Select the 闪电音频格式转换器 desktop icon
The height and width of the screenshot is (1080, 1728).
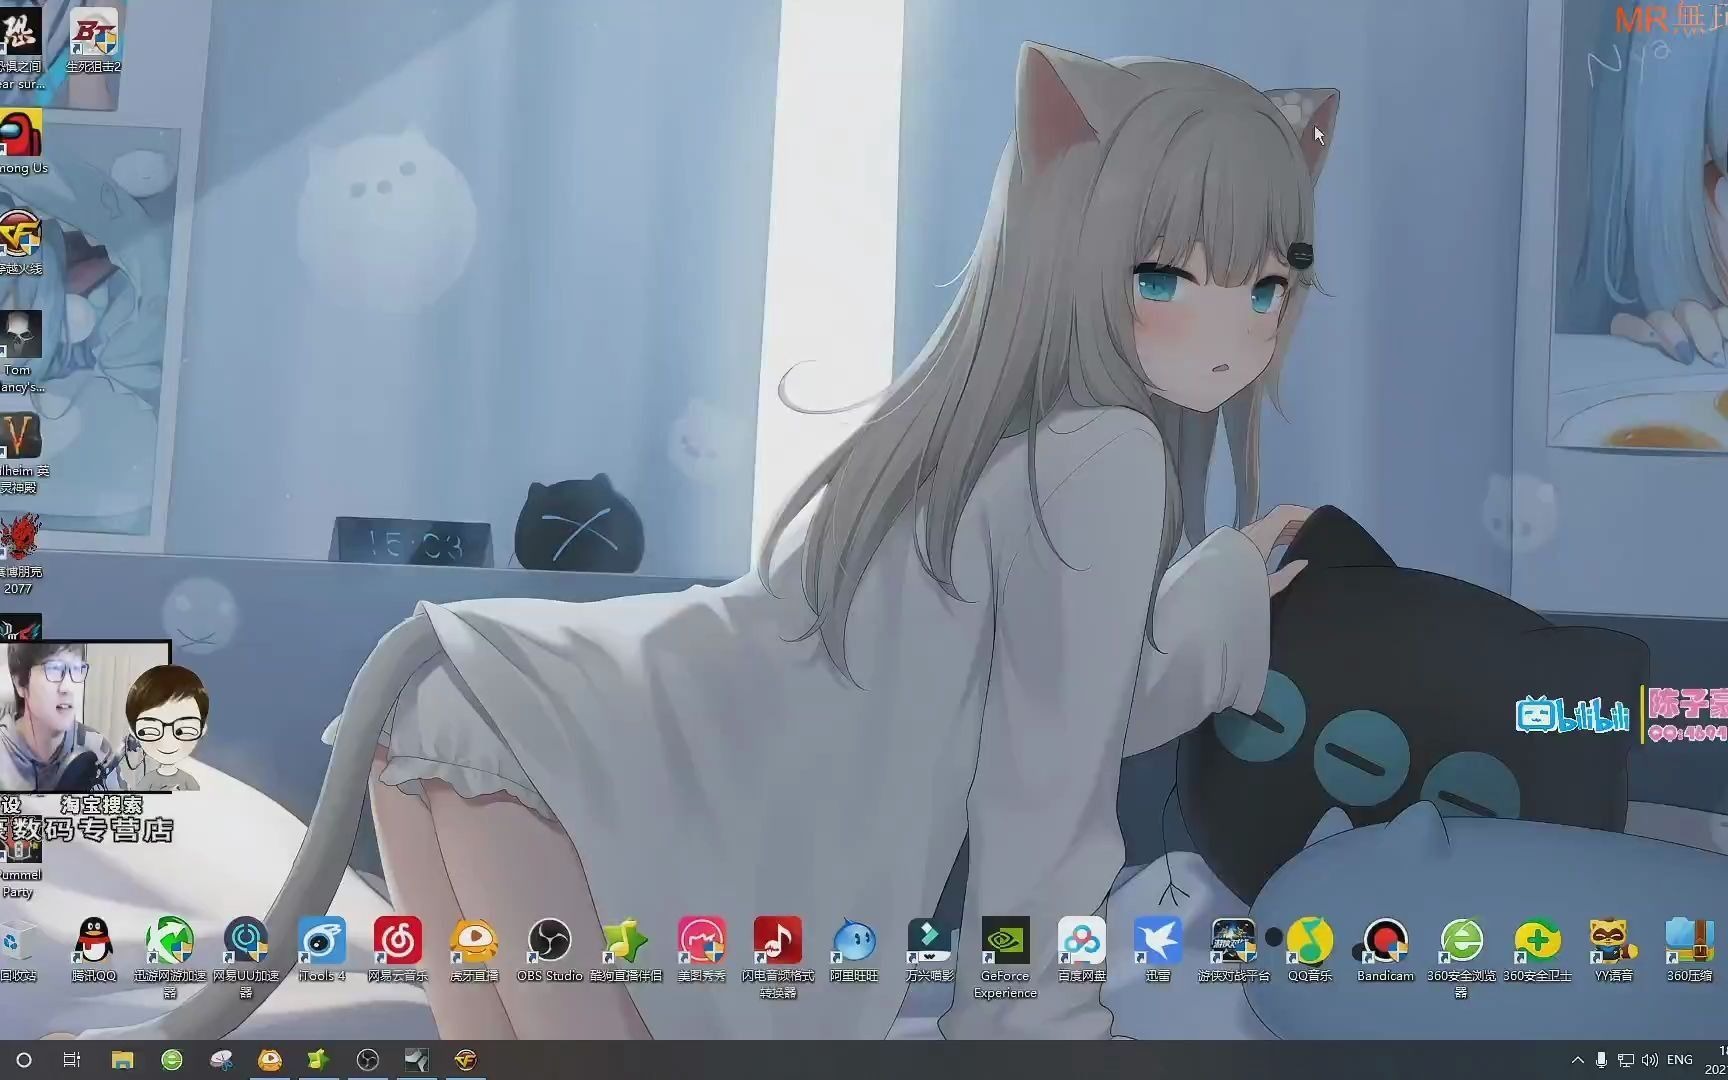(778, 957)
